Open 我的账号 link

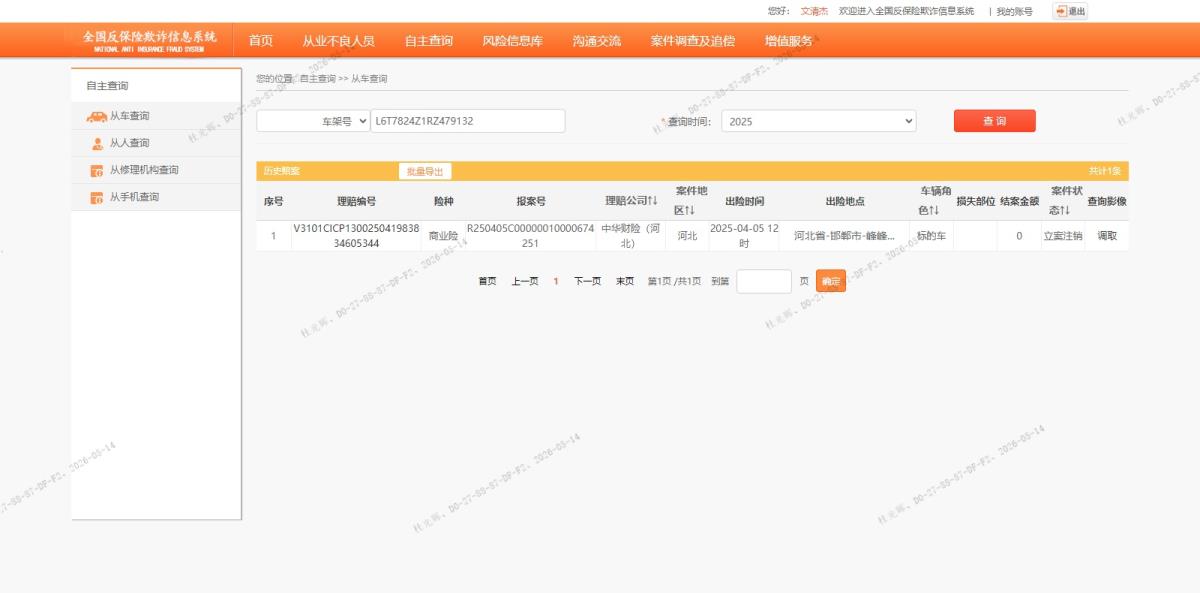point(1014,11)
